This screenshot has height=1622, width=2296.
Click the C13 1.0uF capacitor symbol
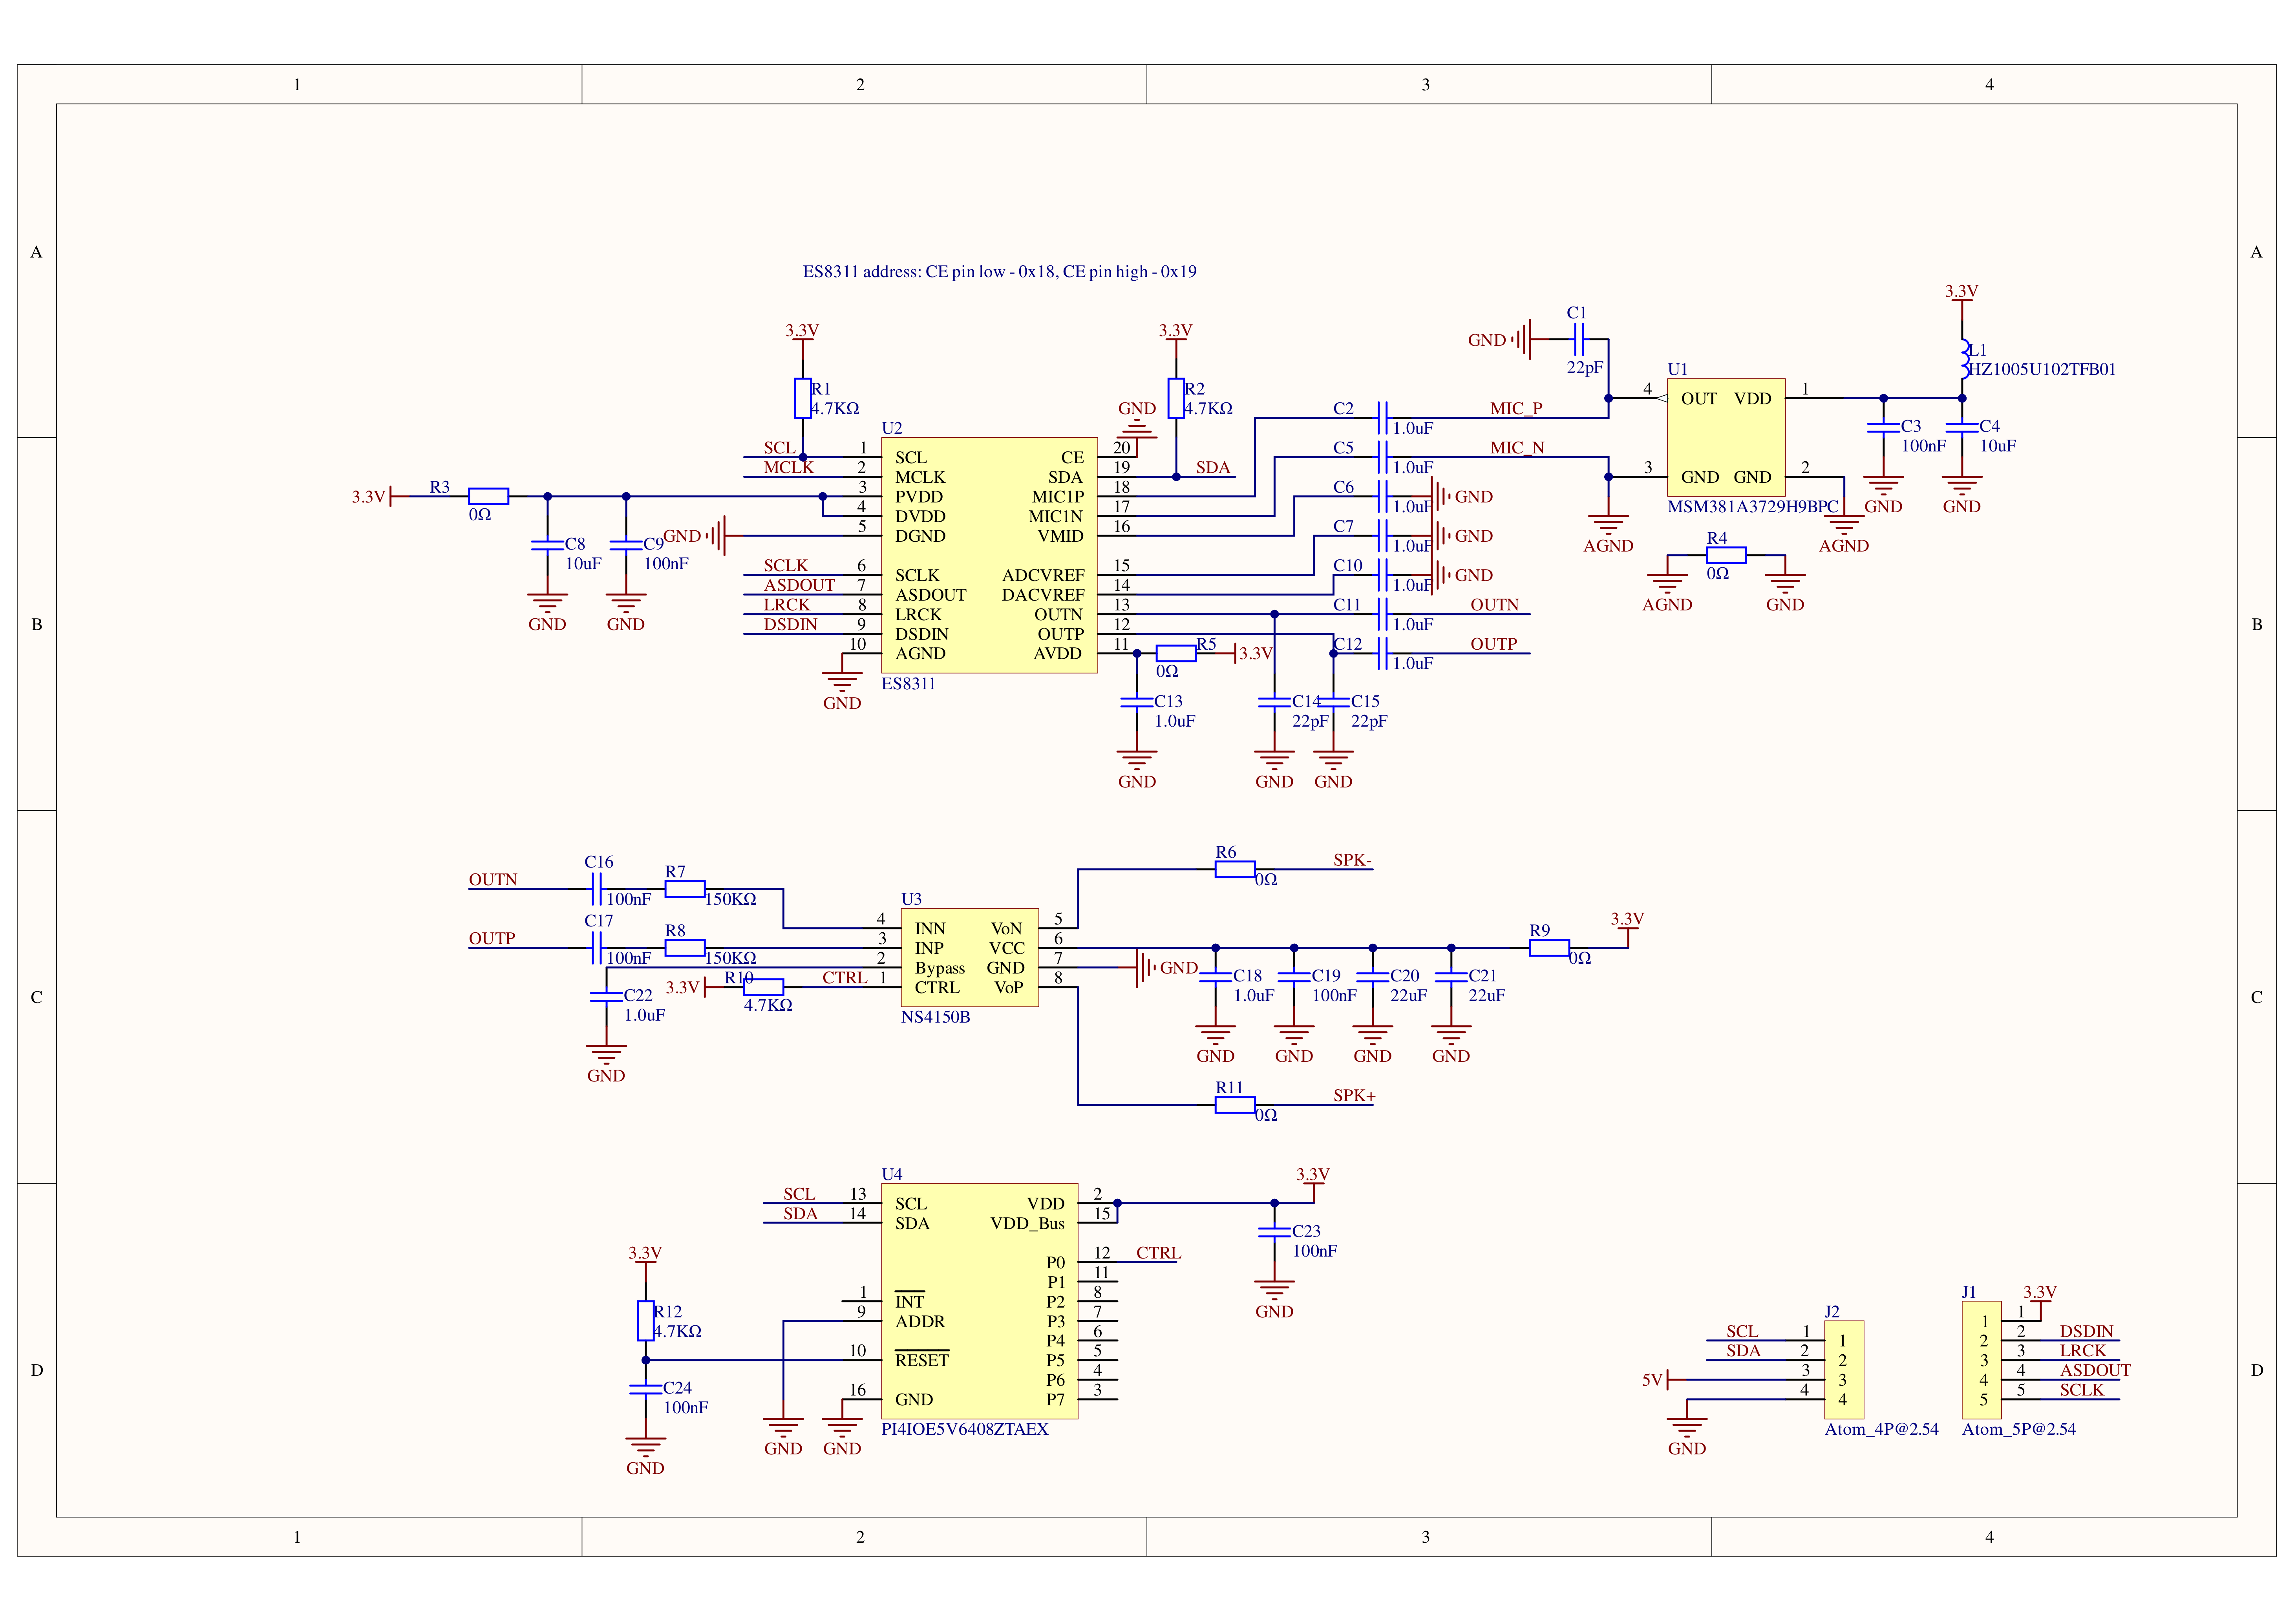(x=1137, y=702)
